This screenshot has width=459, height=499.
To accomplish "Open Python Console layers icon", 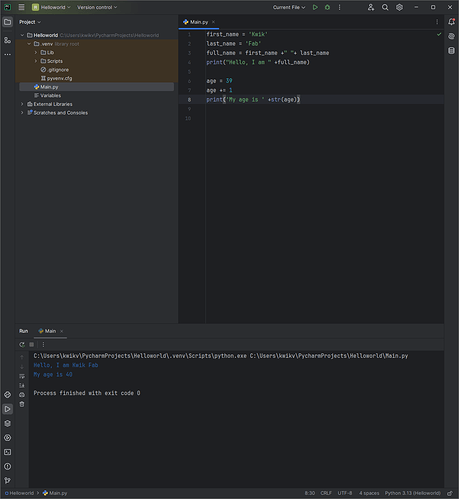I will (x=7, y=423).
